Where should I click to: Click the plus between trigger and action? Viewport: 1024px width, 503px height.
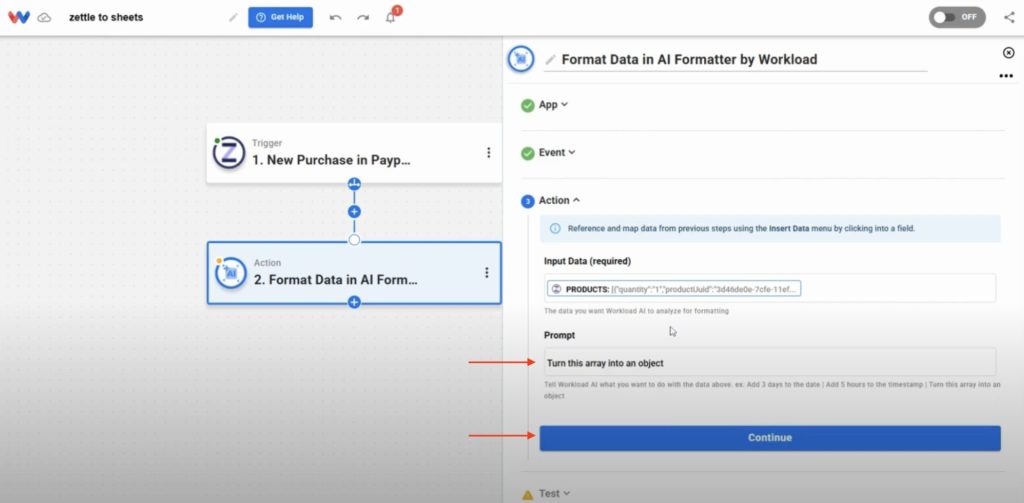pos(354,212)
